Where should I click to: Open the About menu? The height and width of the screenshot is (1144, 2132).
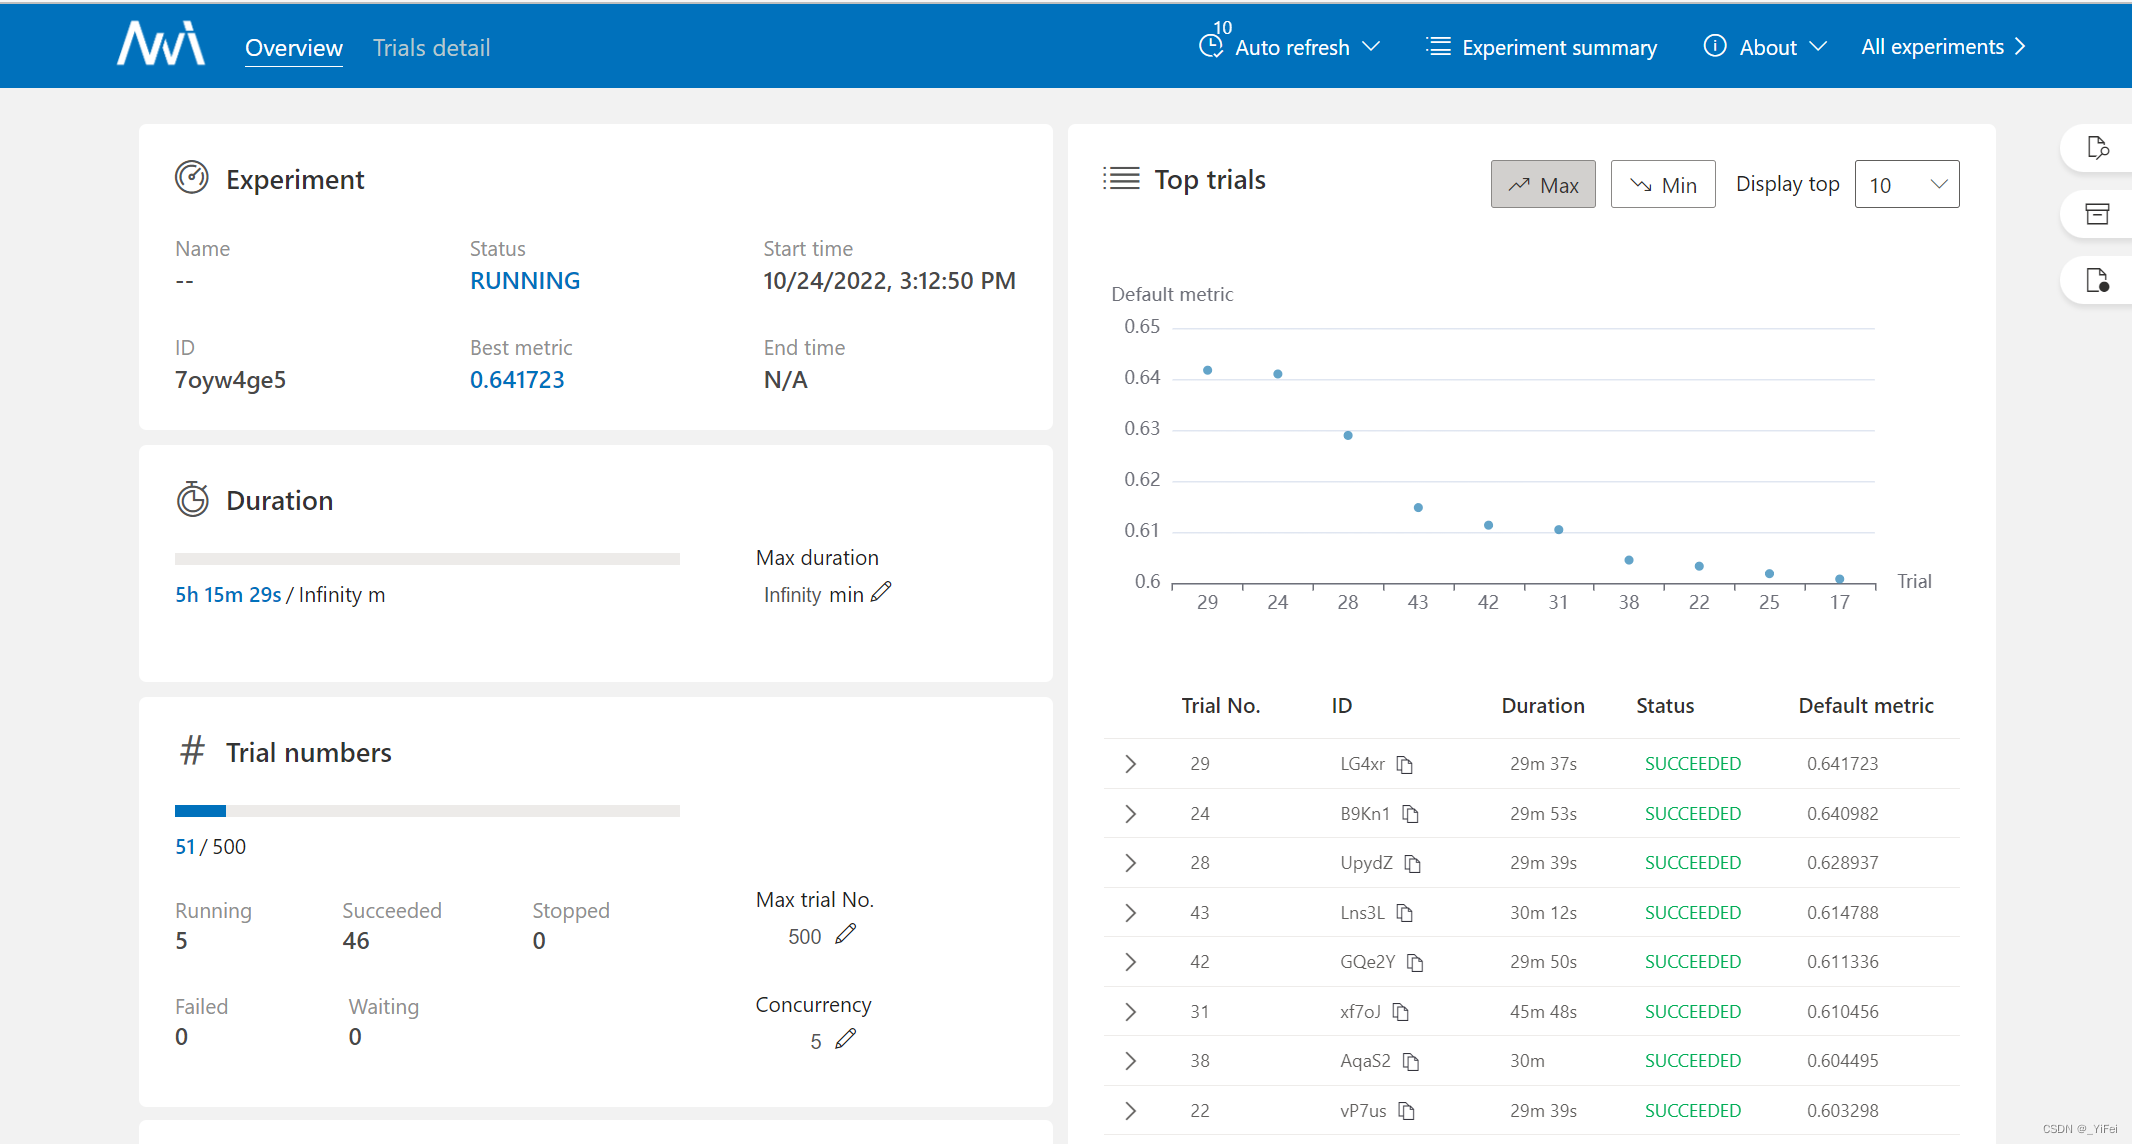click(x=1766, y=47)
